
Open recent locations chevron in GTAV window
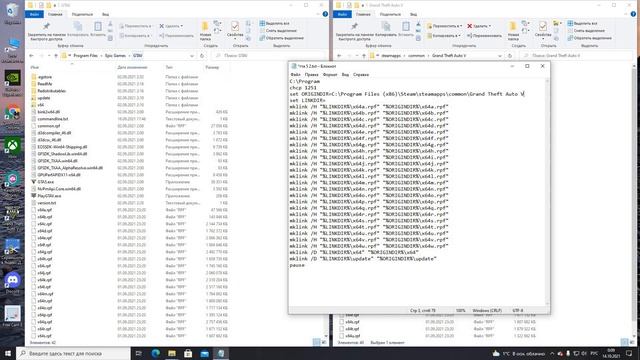[x=49, y=56]
